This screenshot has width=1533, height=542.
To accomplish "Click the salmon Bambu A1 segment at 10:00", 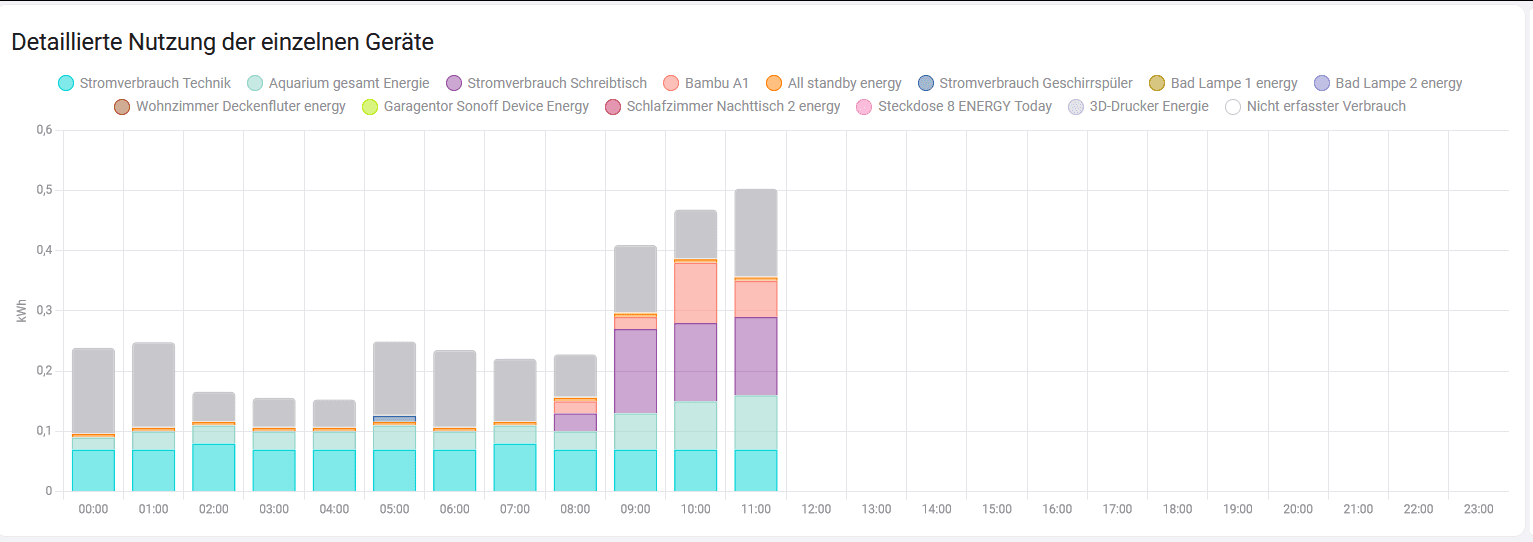I will 696,293.
